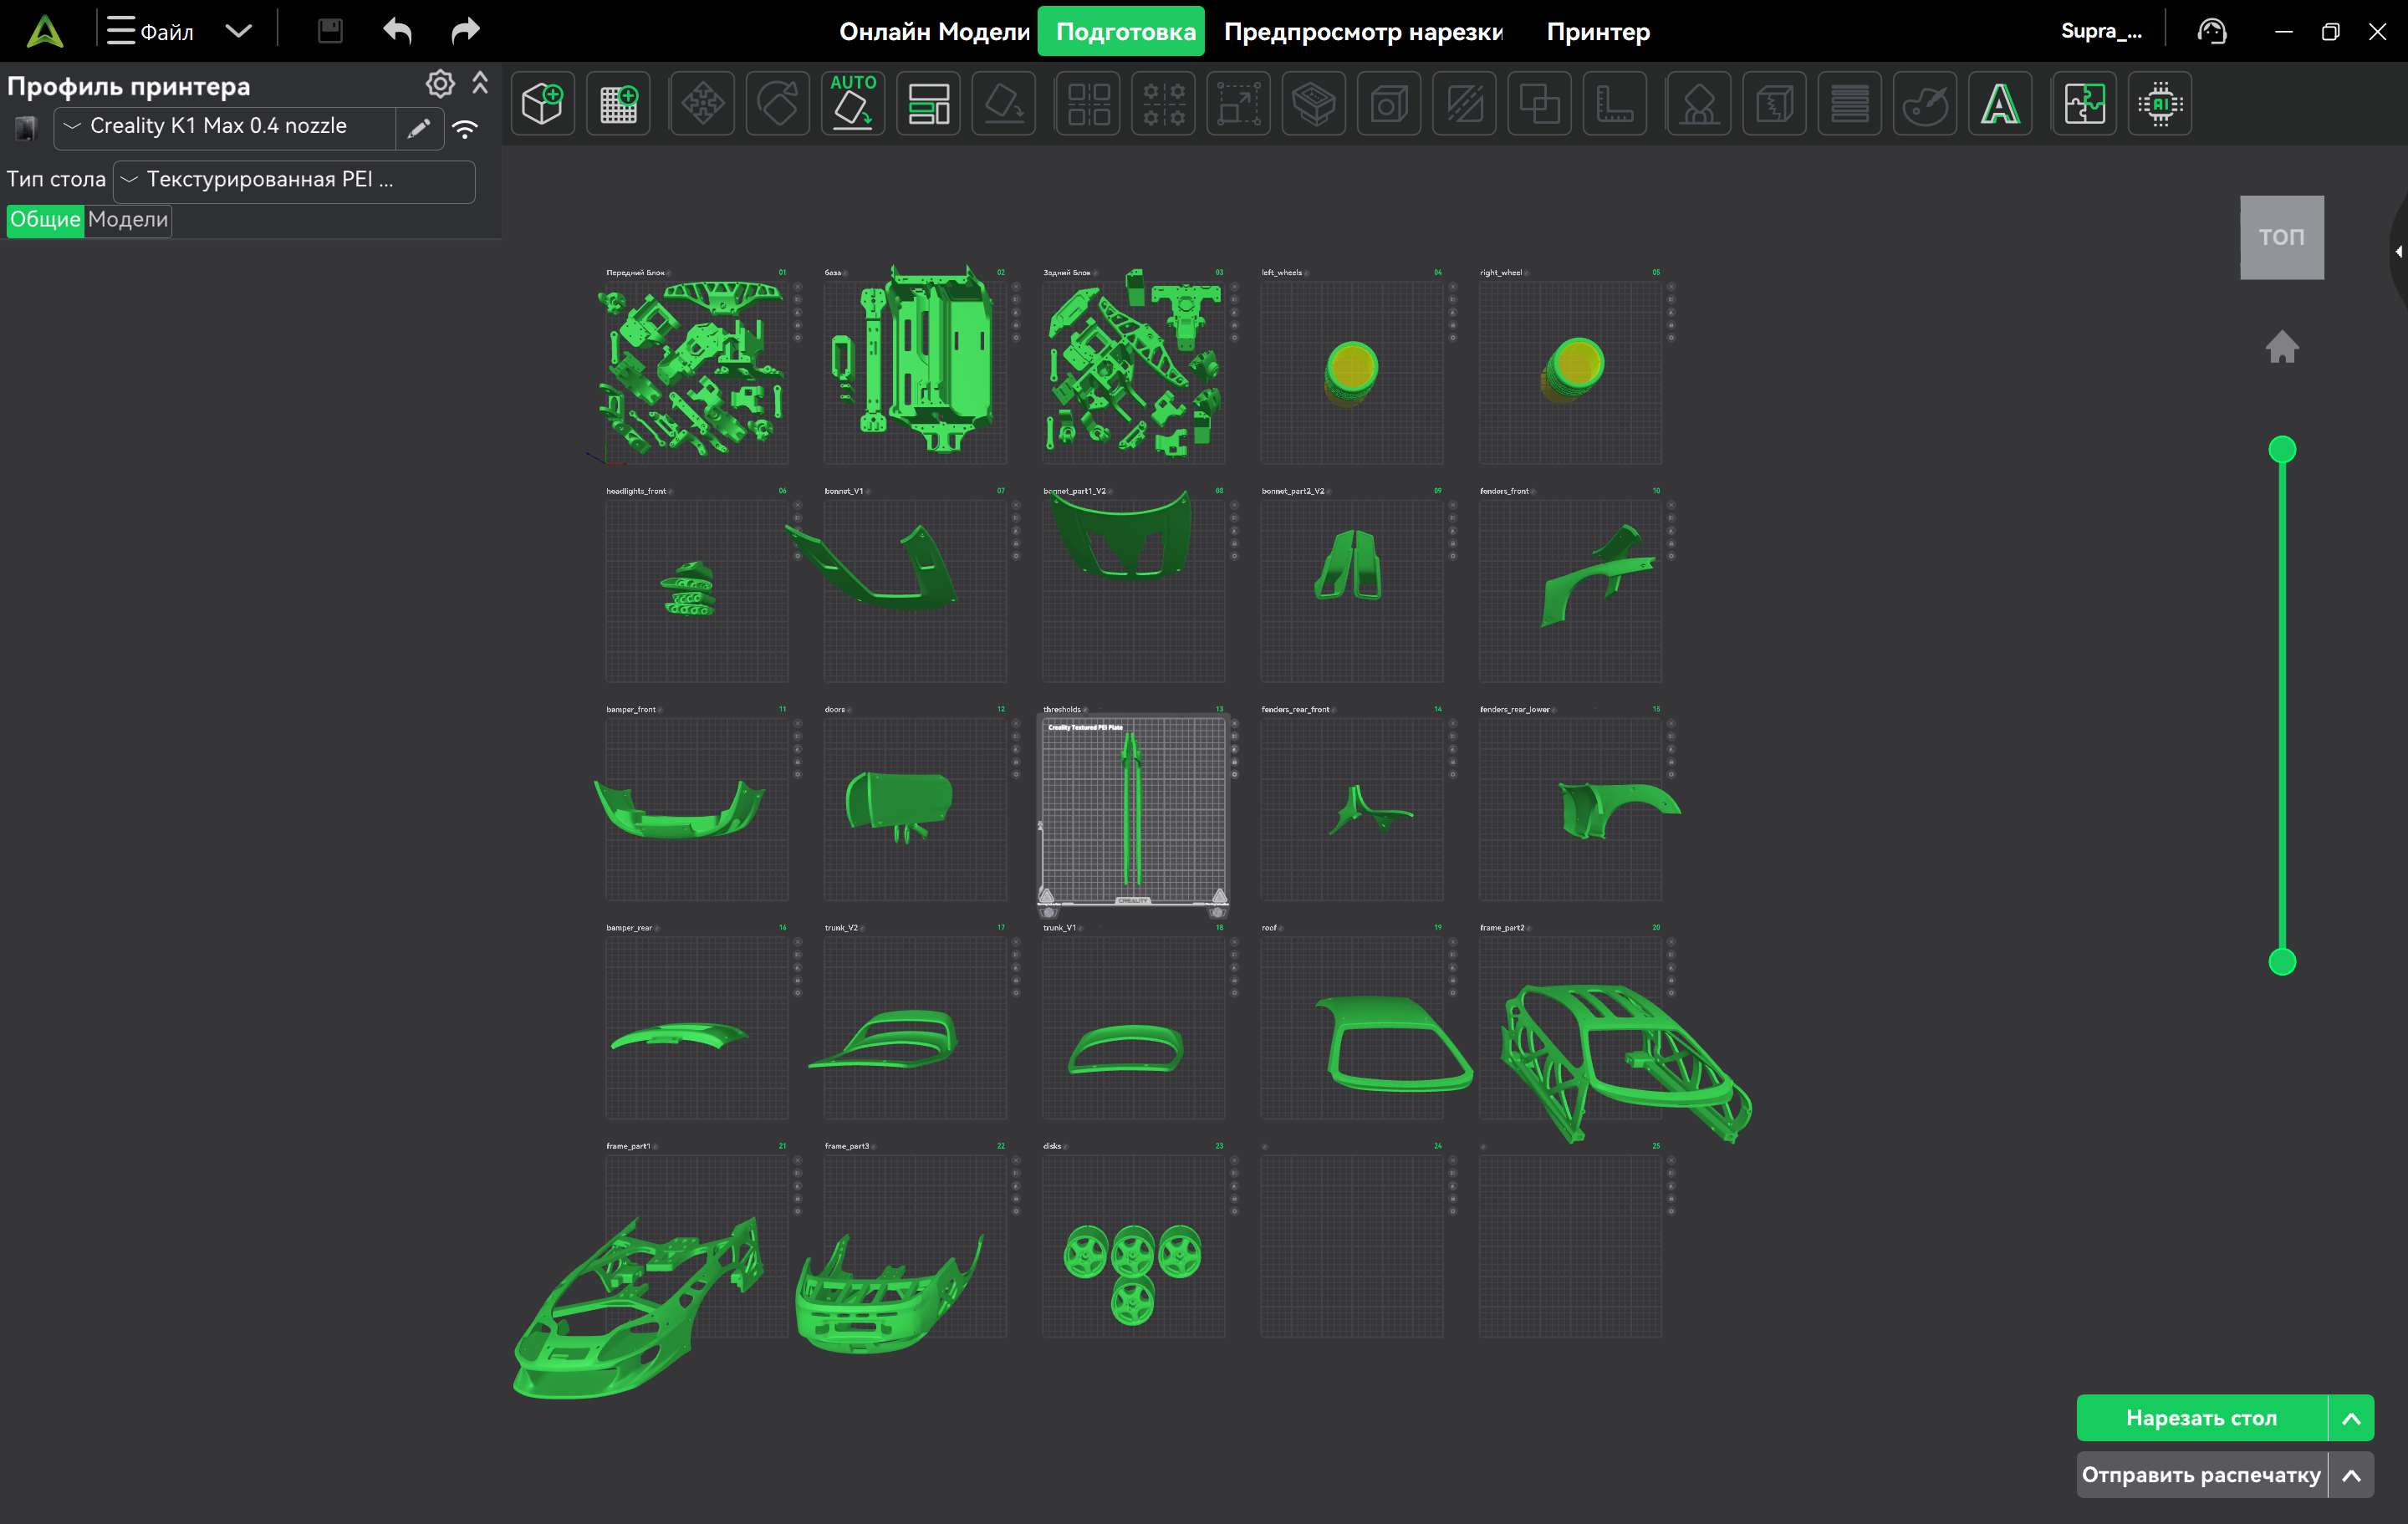Select the Text emboss tool
This screenshot has height=1524, width=2408.
click(2000, 104)
